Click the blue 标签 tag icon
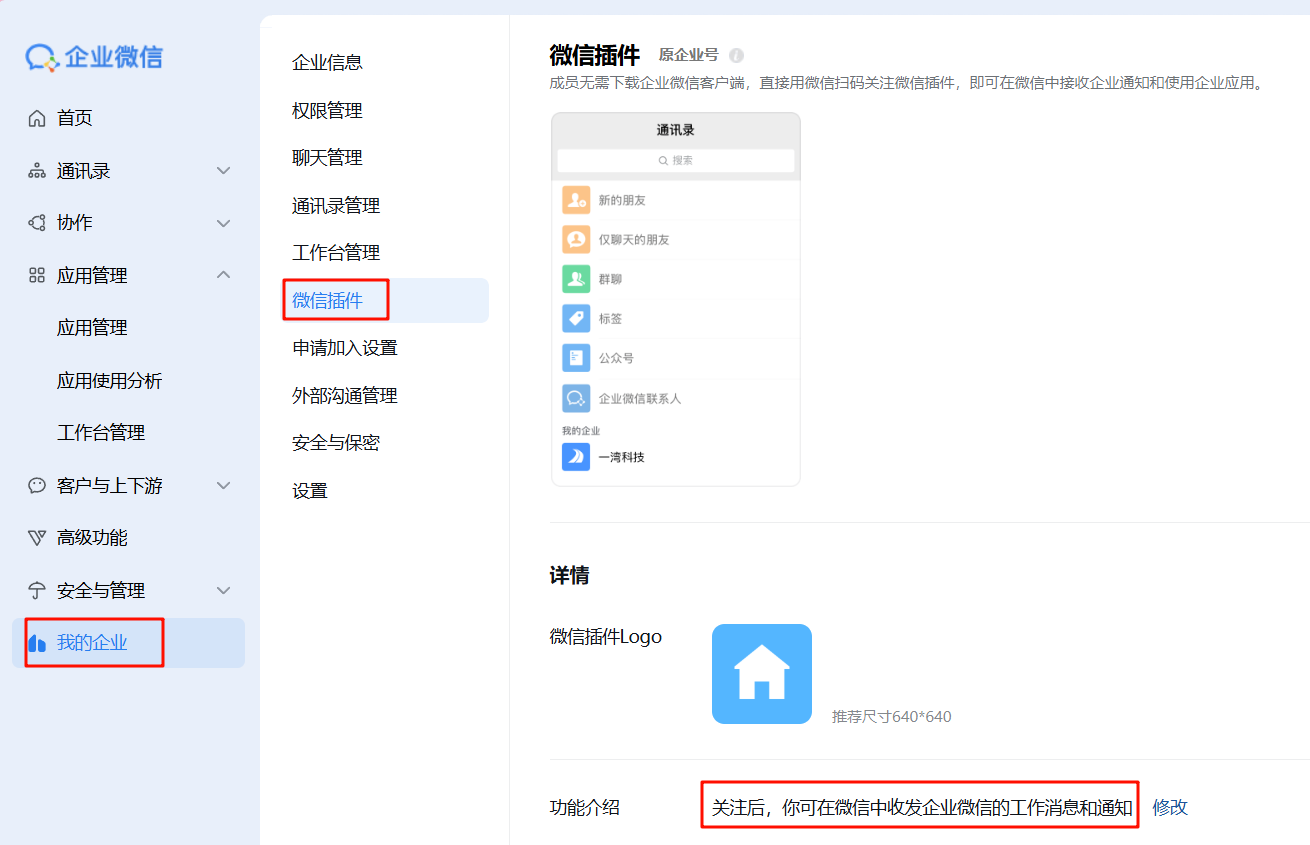This screenshot has height=845, width=1310. pyautogui.click(x=576, y=319)
